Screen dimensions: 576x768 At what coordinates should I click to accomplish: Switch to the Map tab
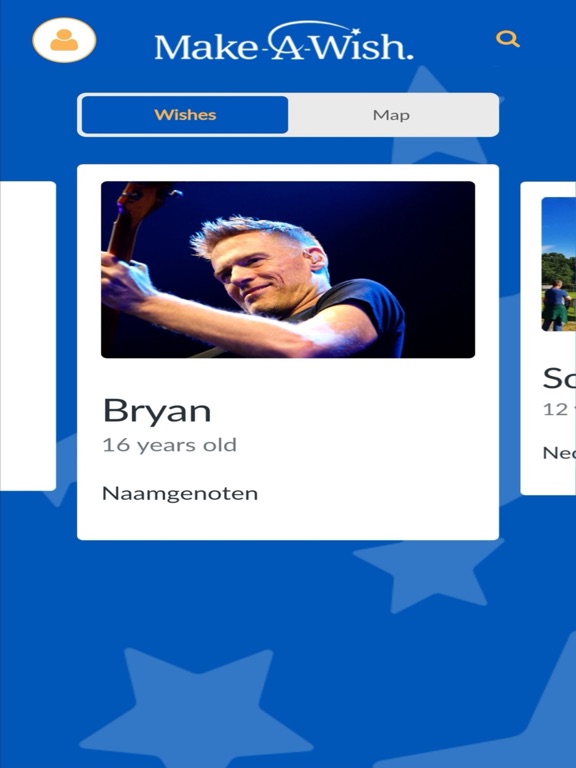coord(391,115)
